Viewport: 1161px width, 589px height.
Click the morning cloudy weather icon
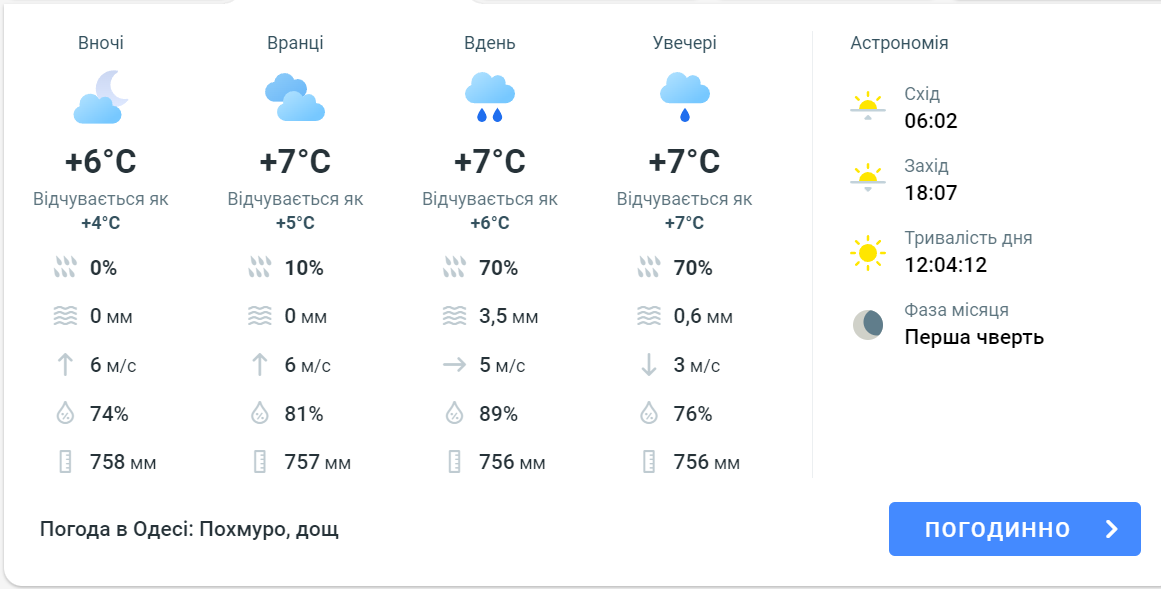[295, 97]
